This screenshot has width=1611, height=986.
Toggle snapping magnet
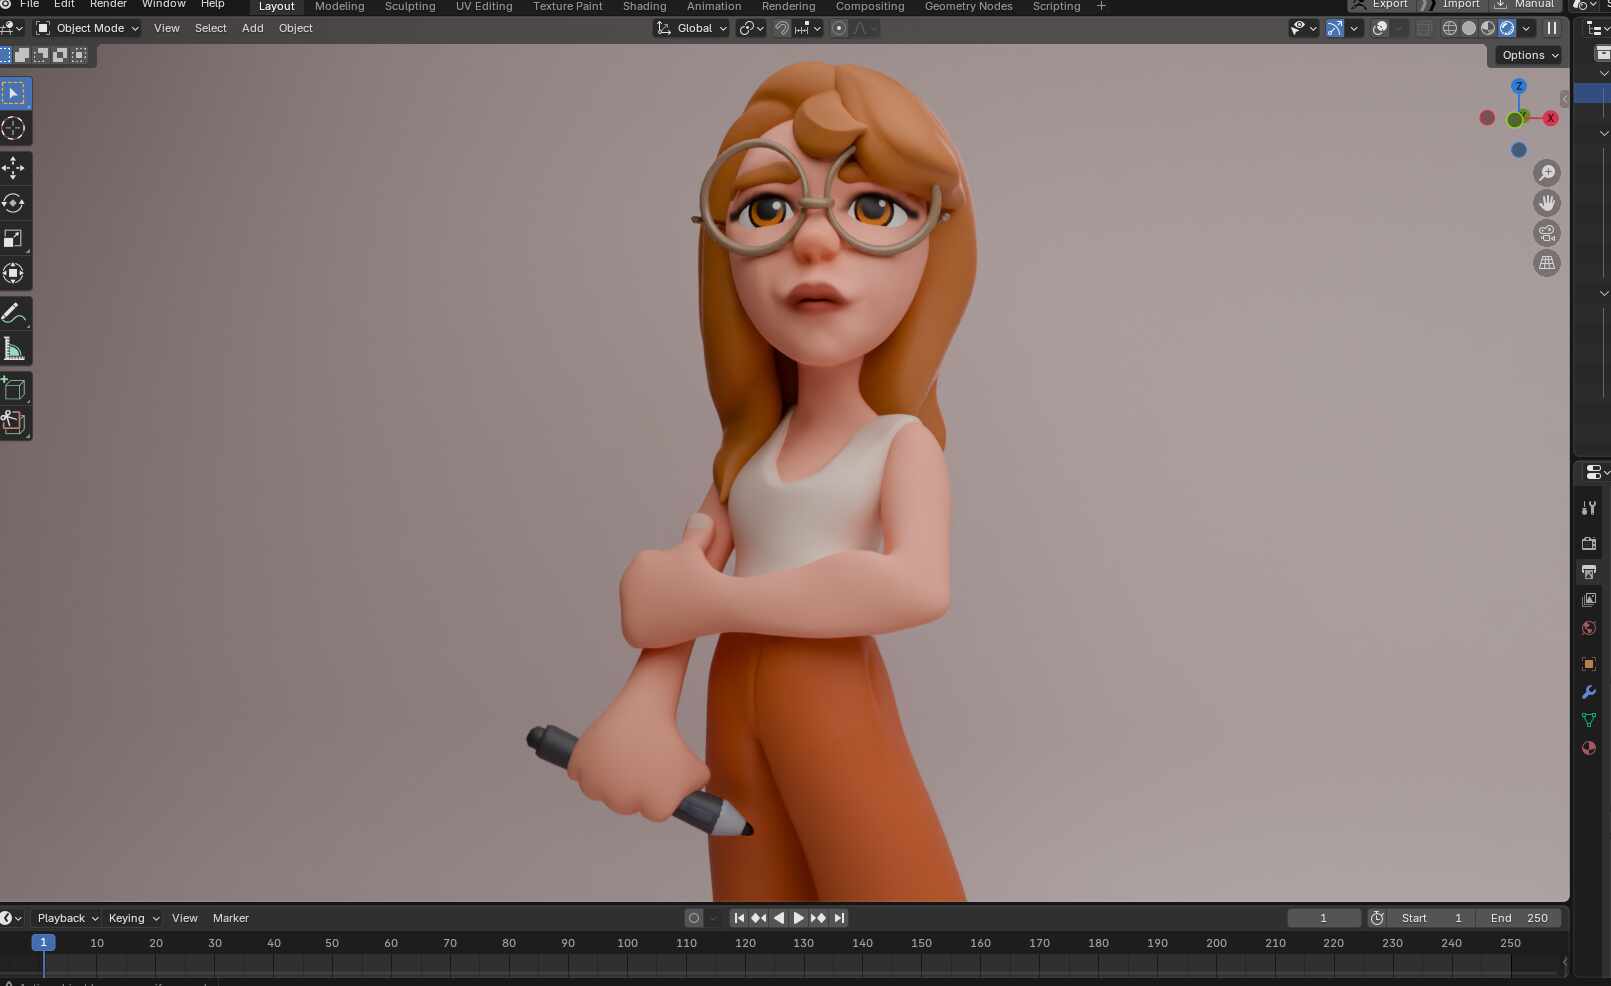click(782, 28)
